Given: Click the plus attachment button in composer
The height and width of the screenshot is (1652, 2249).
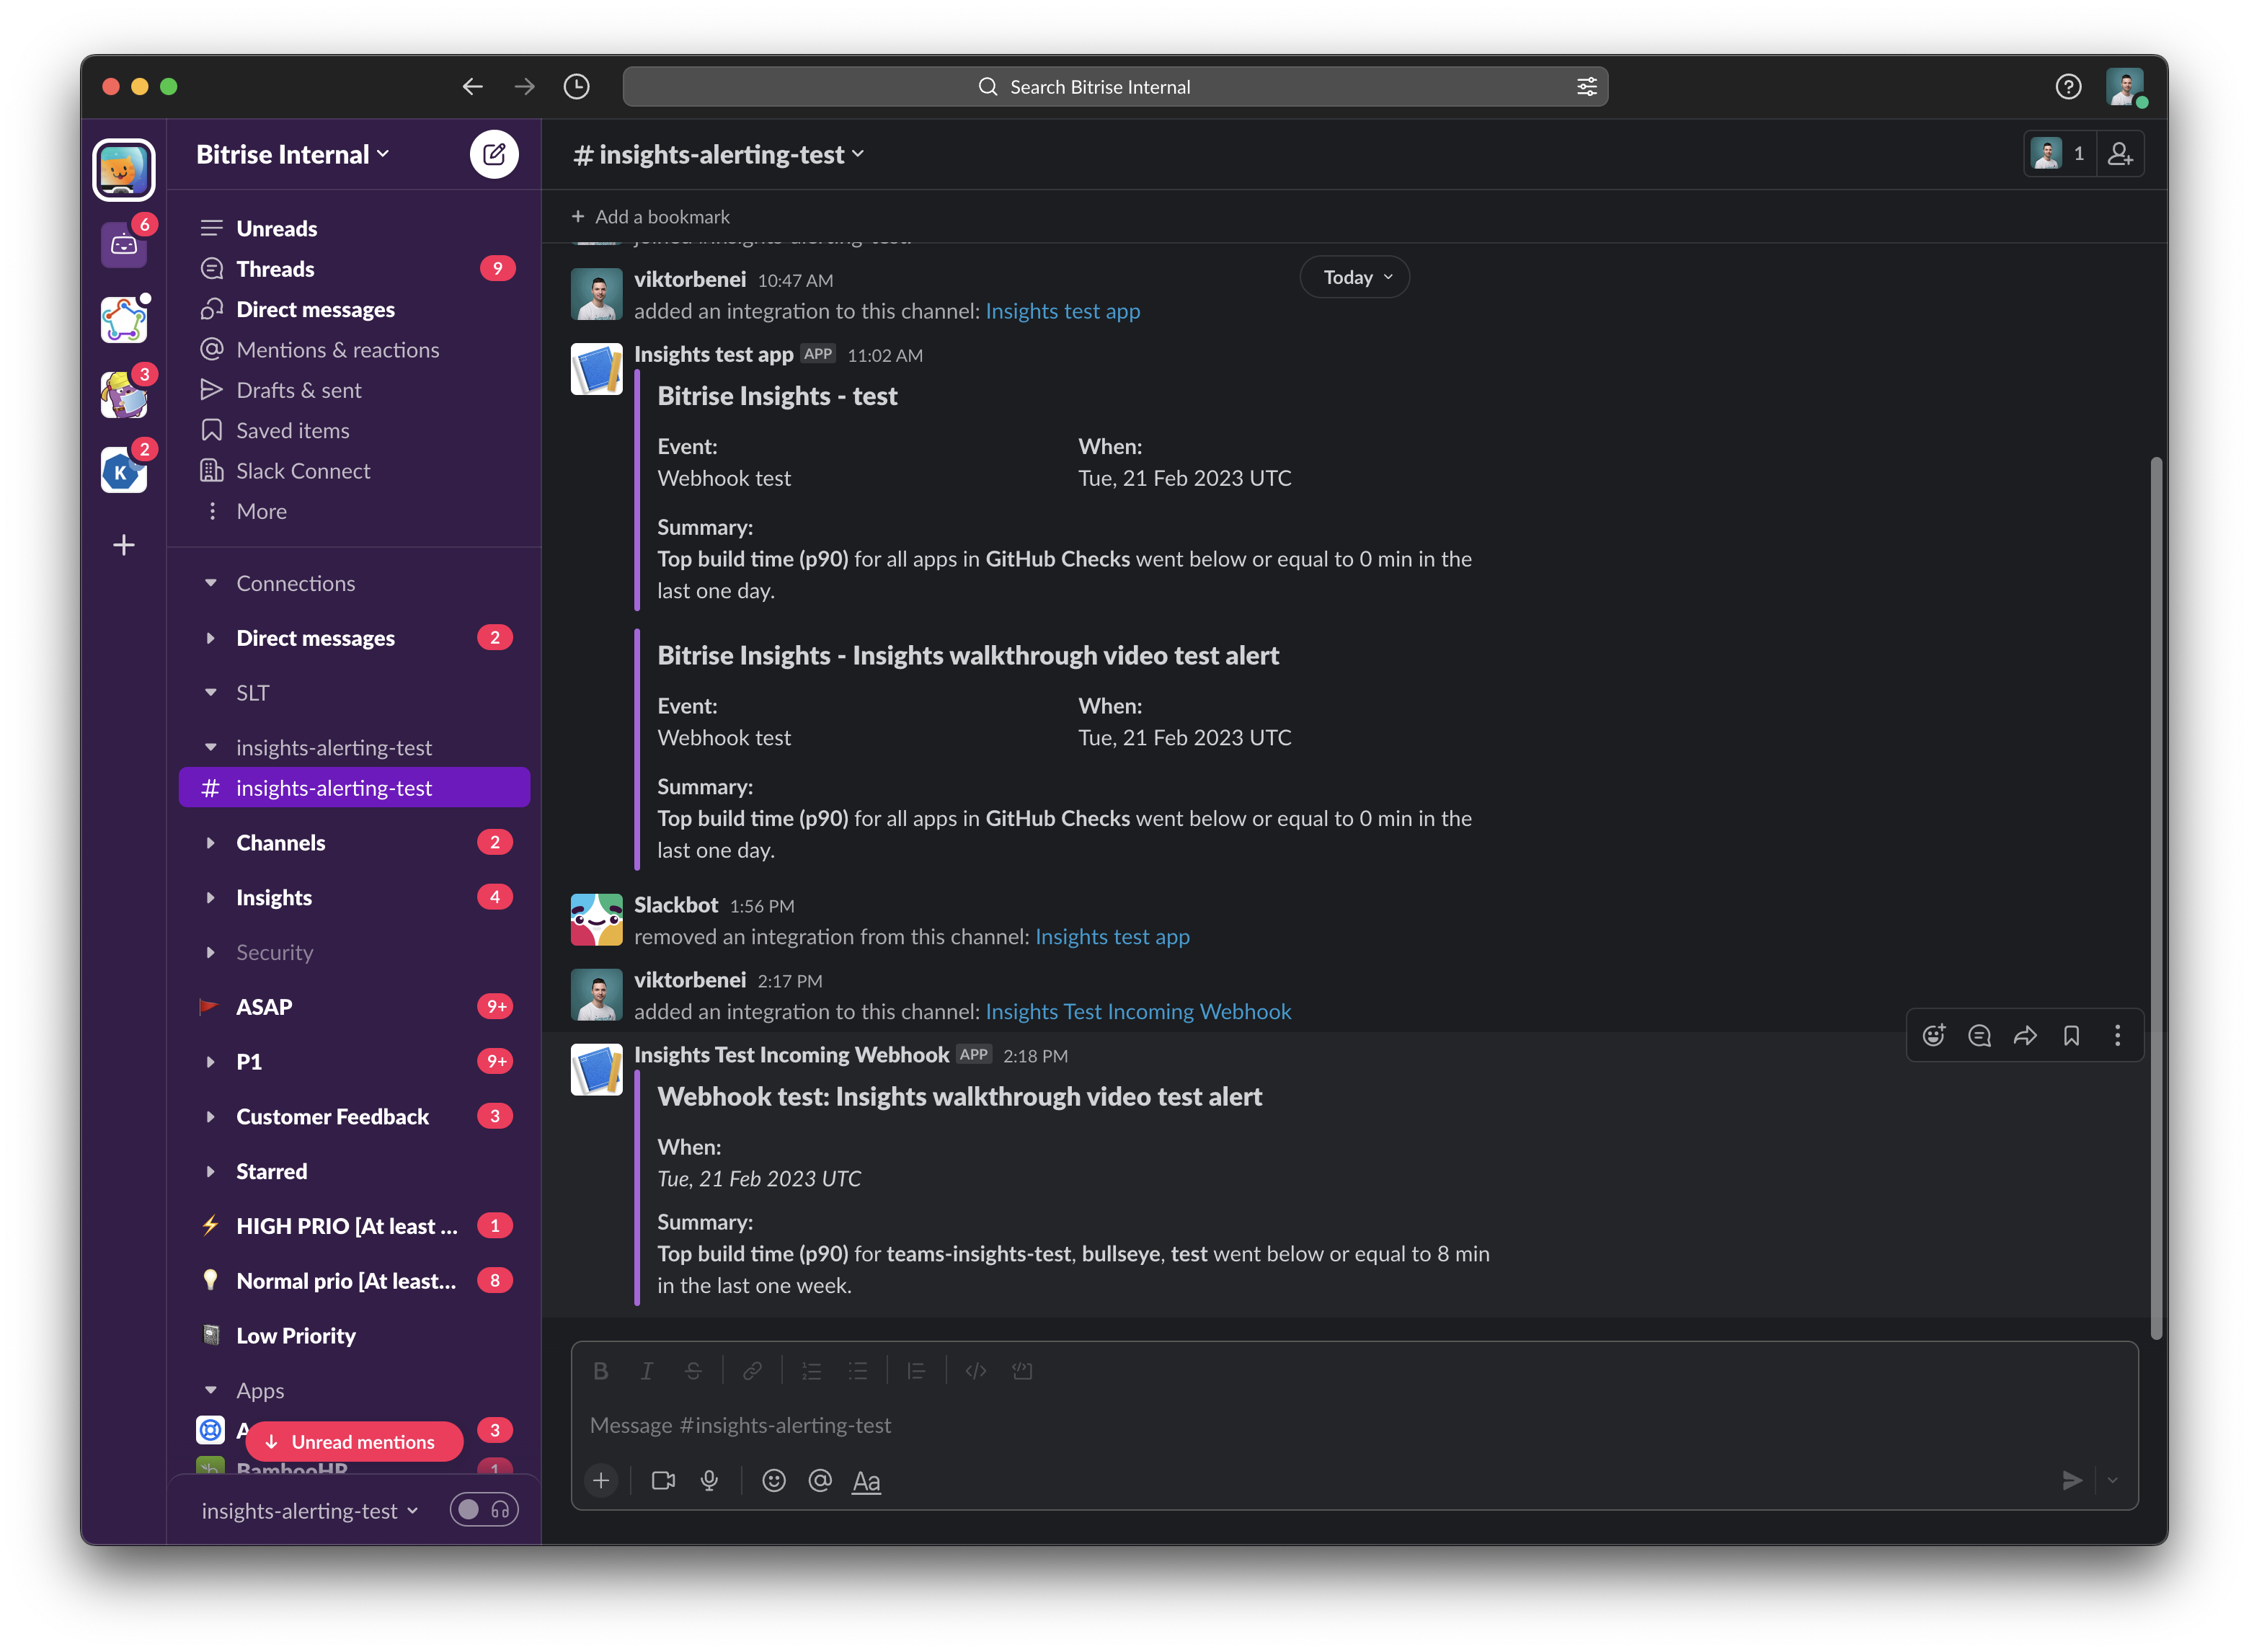Looking at the screenshot, I should 601,1480.
